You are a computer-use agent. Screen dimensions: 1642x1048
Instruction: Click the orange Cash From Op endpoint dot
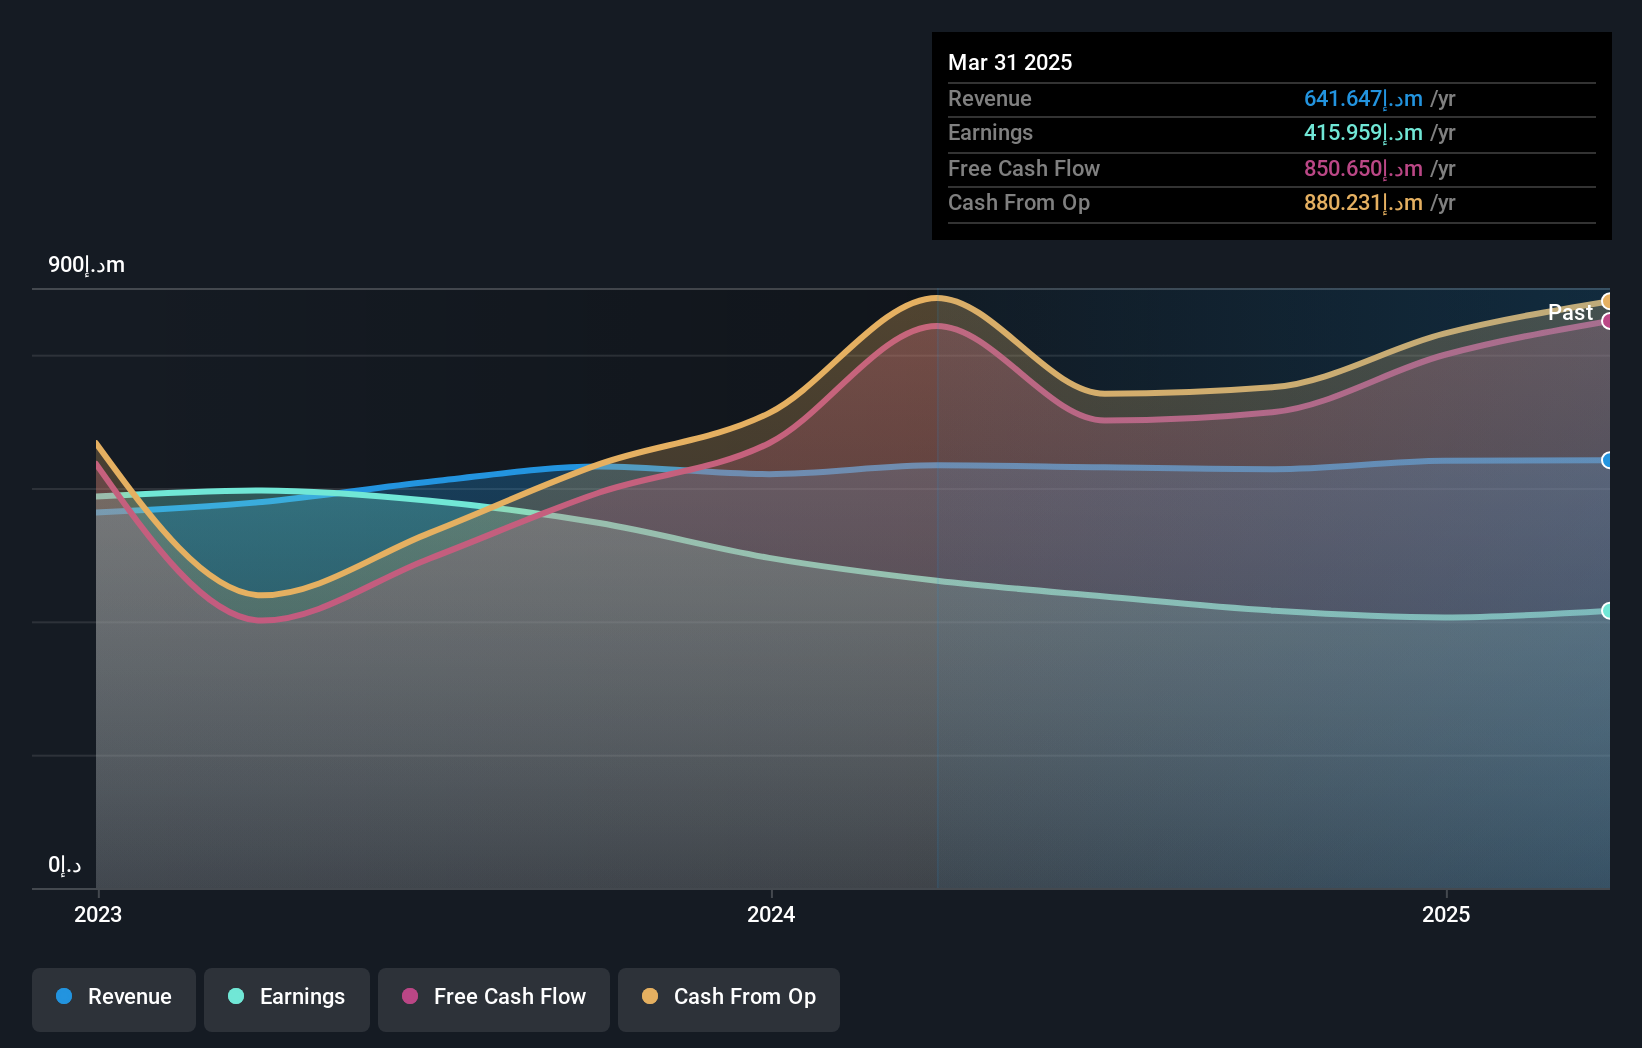pyautogui.click(x=1608, y=301)
